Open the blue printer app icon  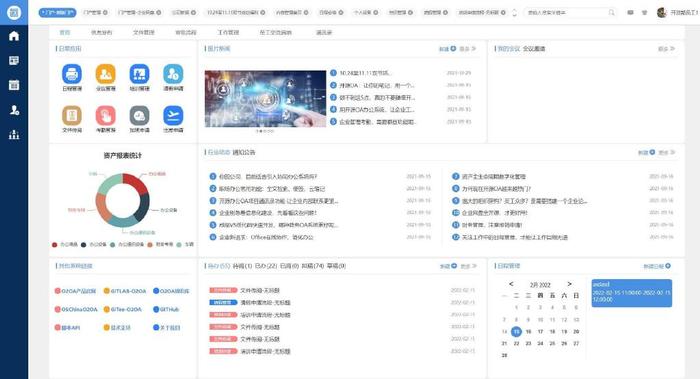[x=72, y=74]
